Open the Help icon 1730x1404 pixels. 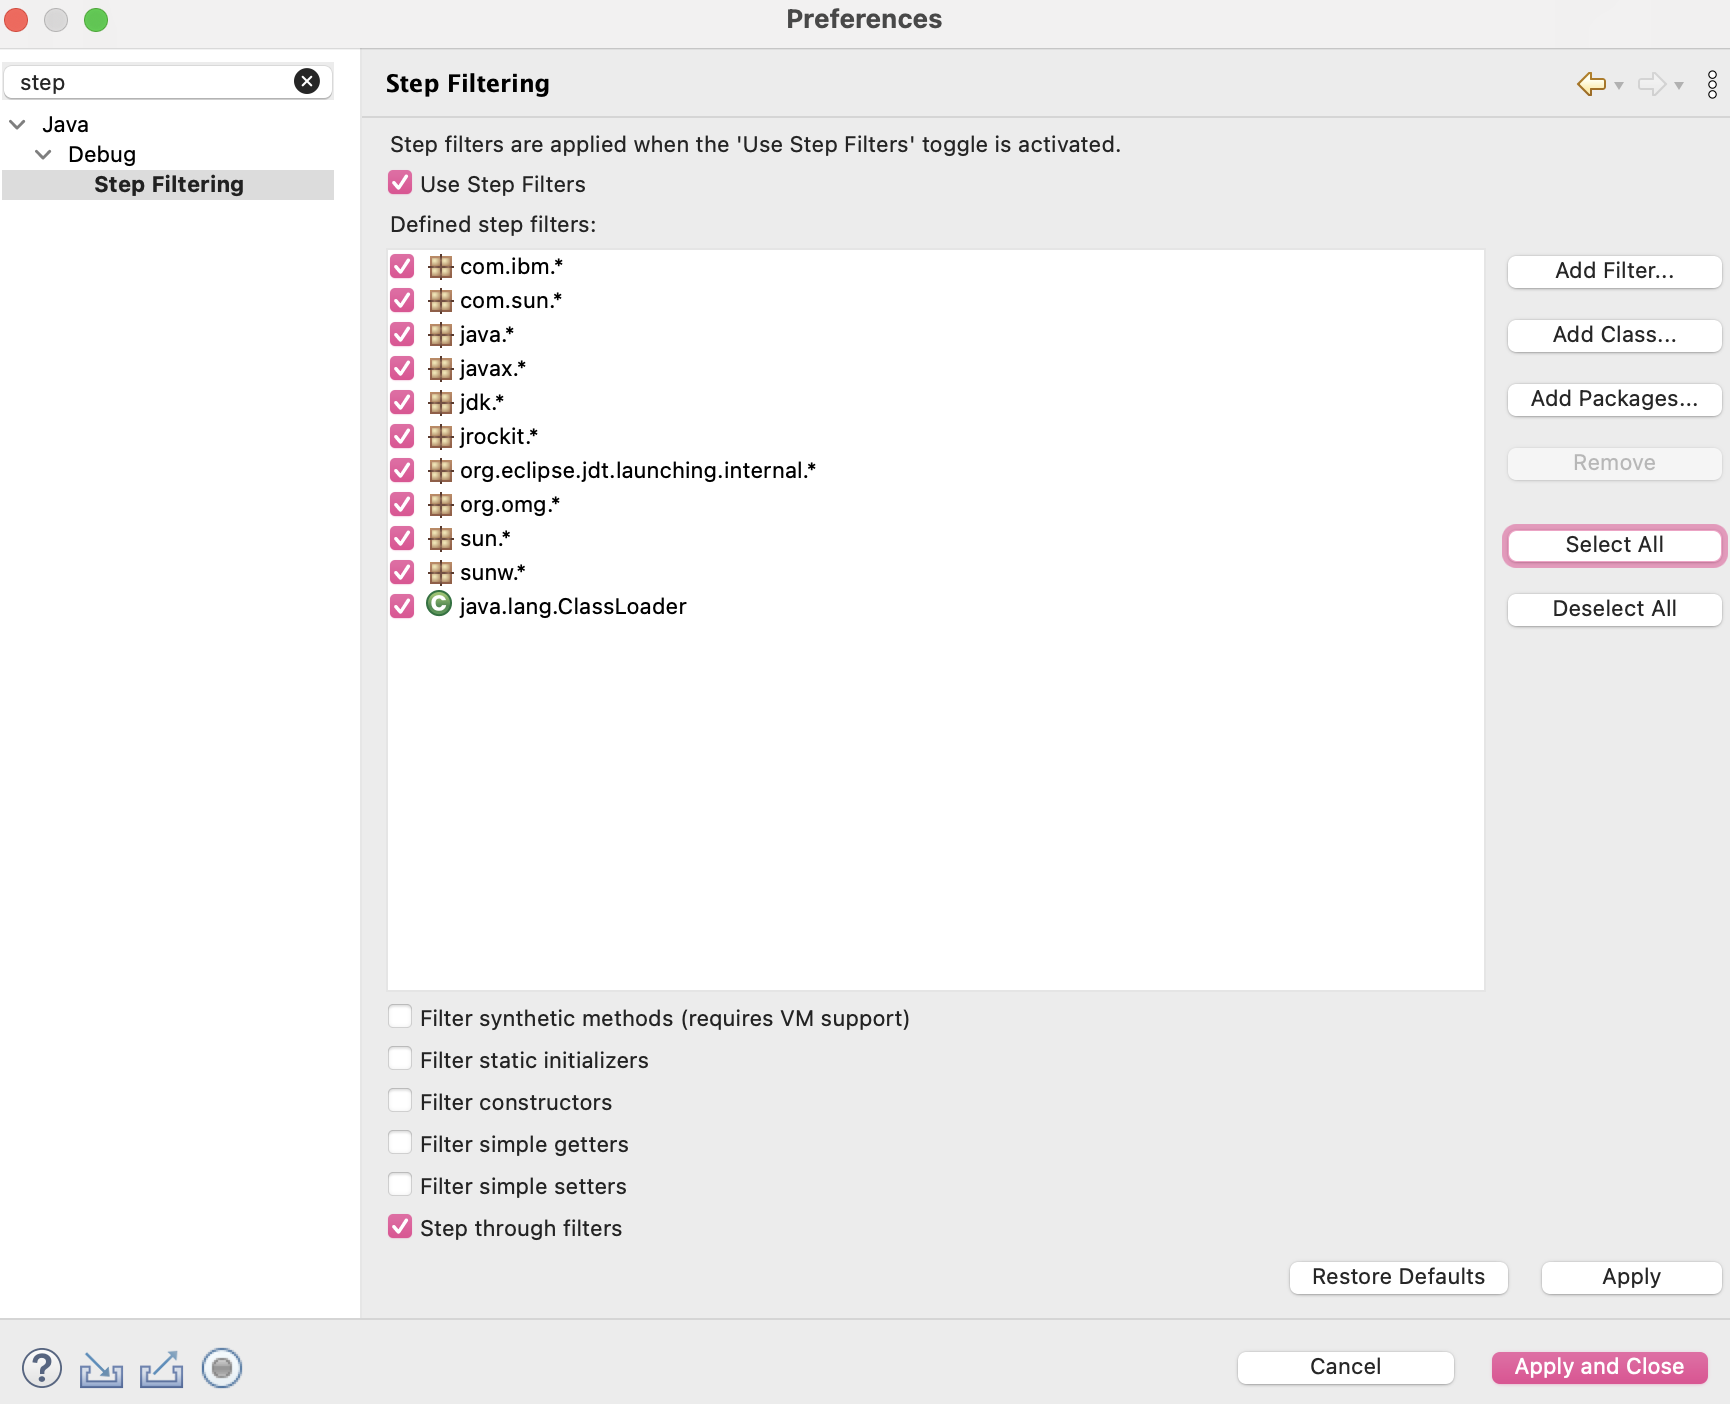(x=42, y=1368)
